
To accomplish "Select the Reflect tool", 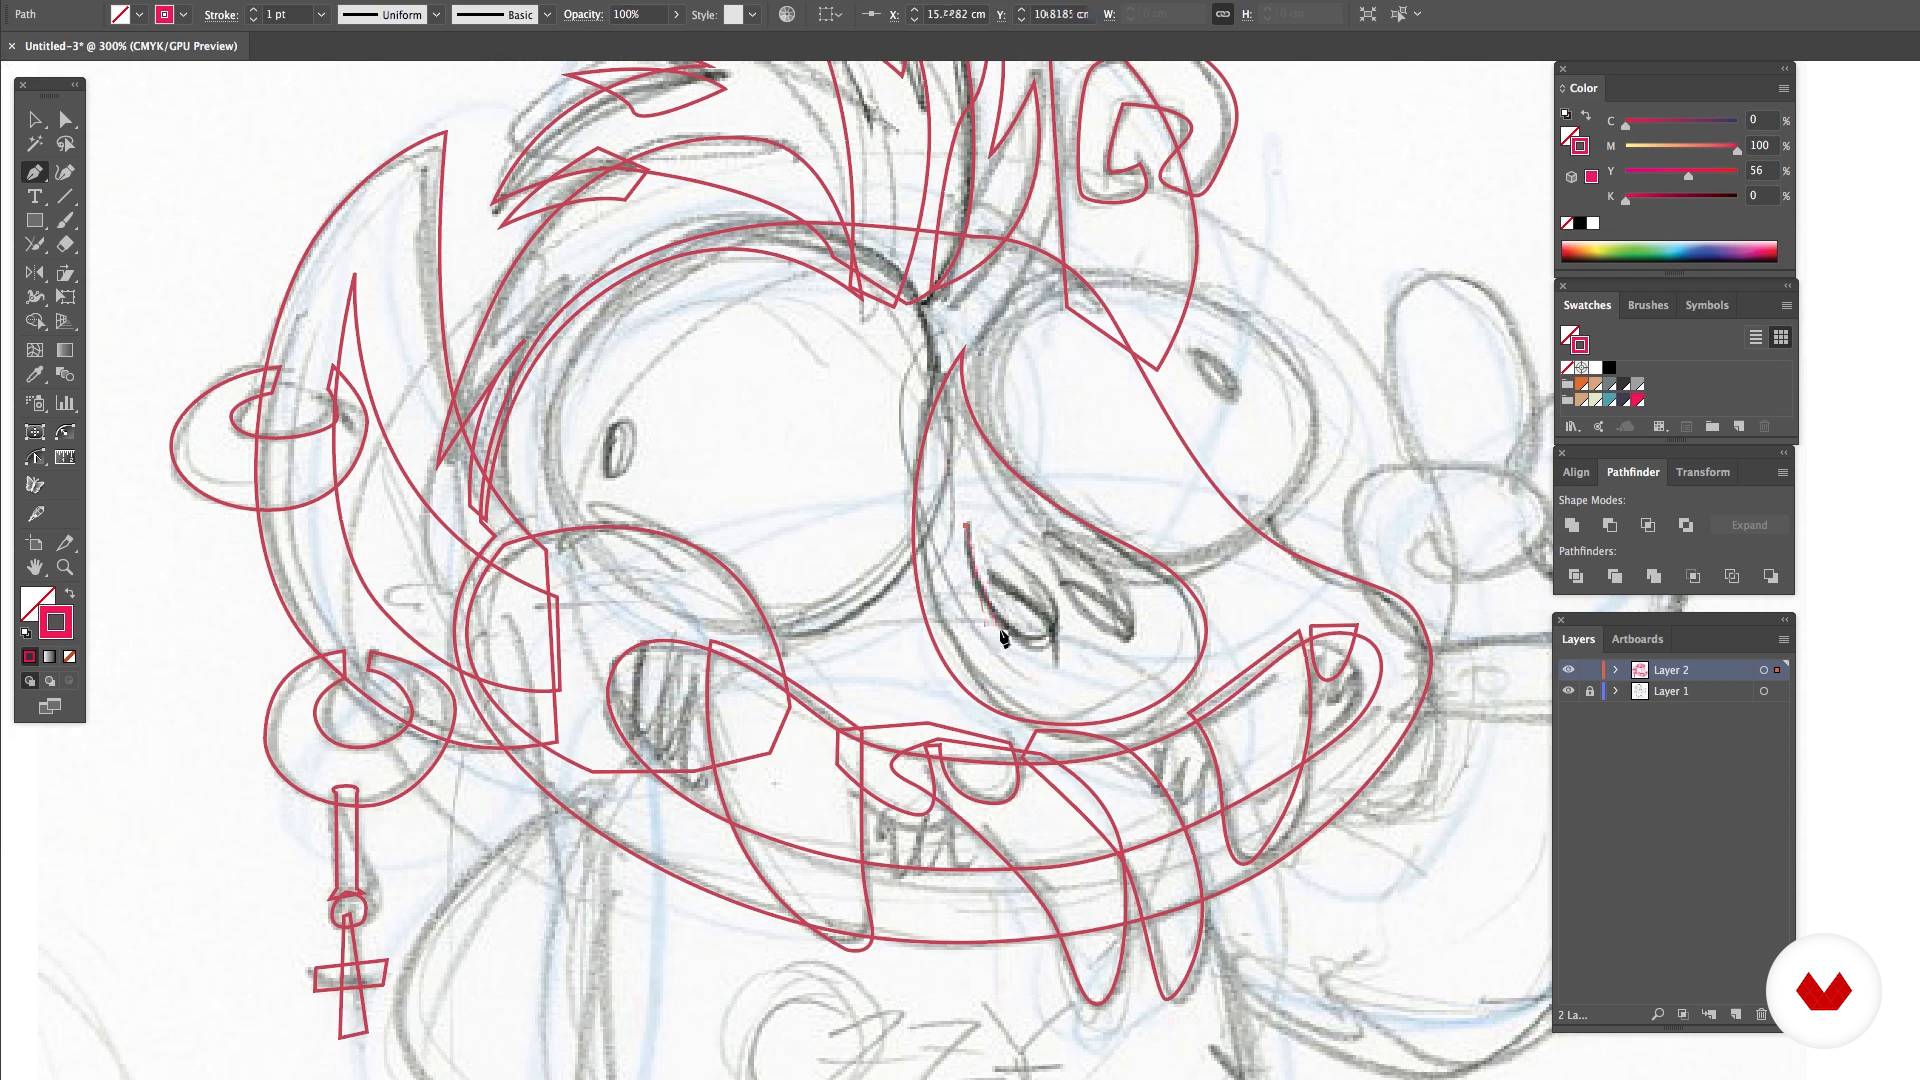I will (35, 273).
